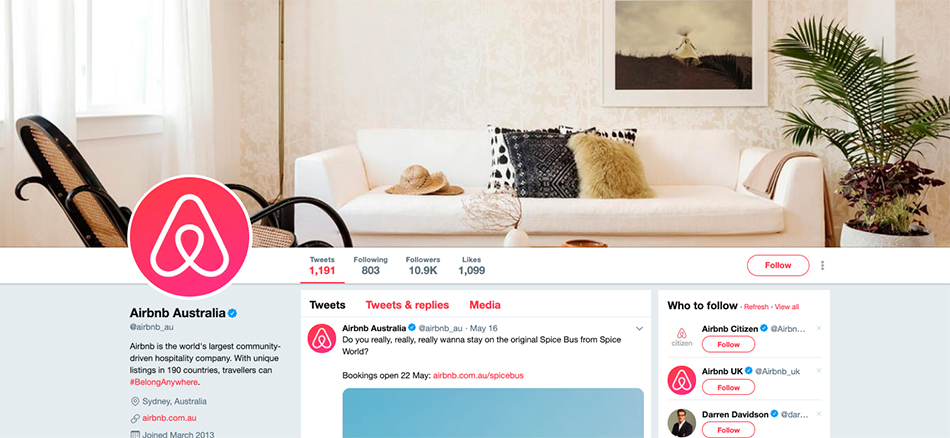Refresh the Who to follow list

pyautogui.click(x=756, y=307)
